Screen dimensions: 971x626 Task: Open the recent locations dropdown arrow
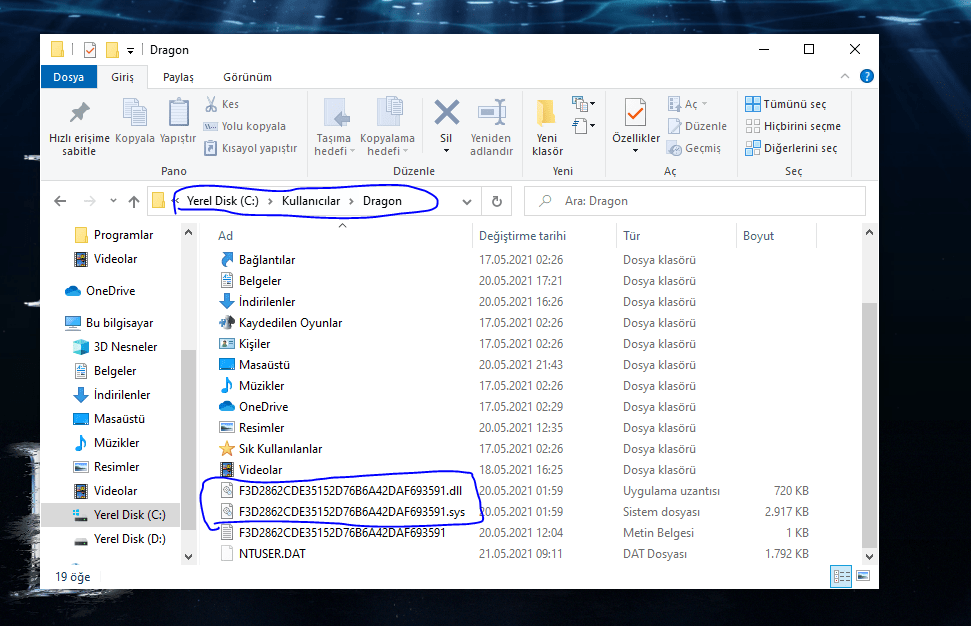(113, 201)
